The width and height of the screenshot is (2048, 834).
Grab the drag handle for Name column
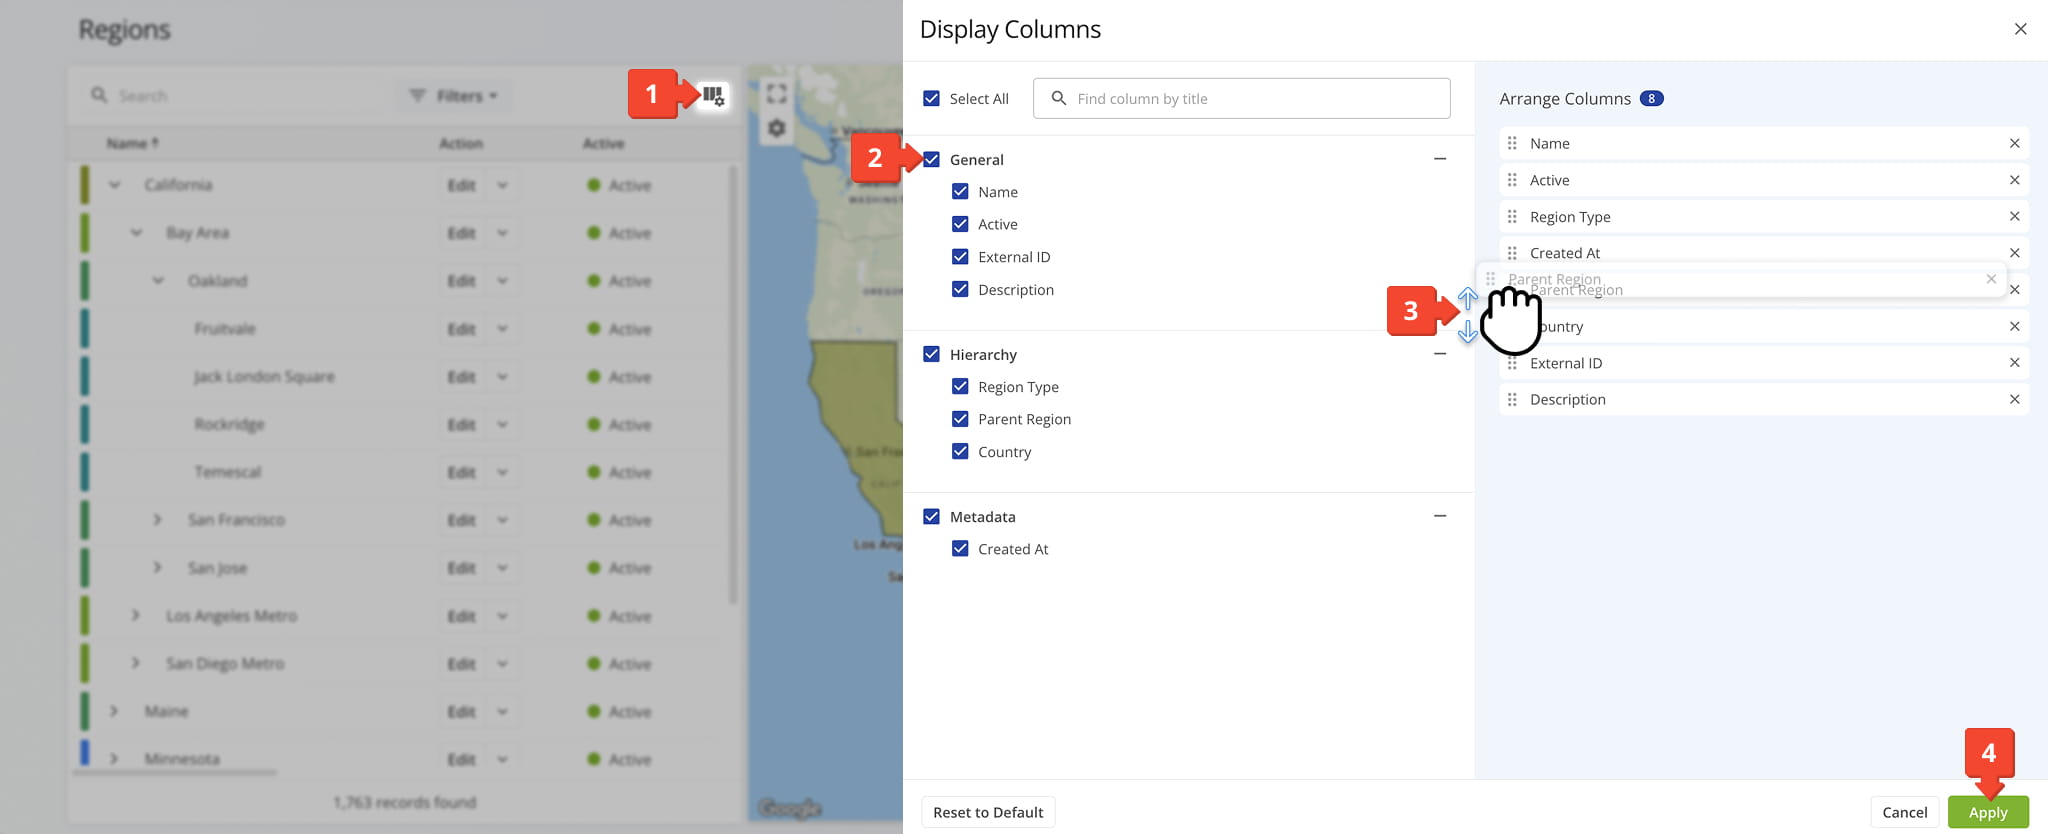coord(1512,143)
